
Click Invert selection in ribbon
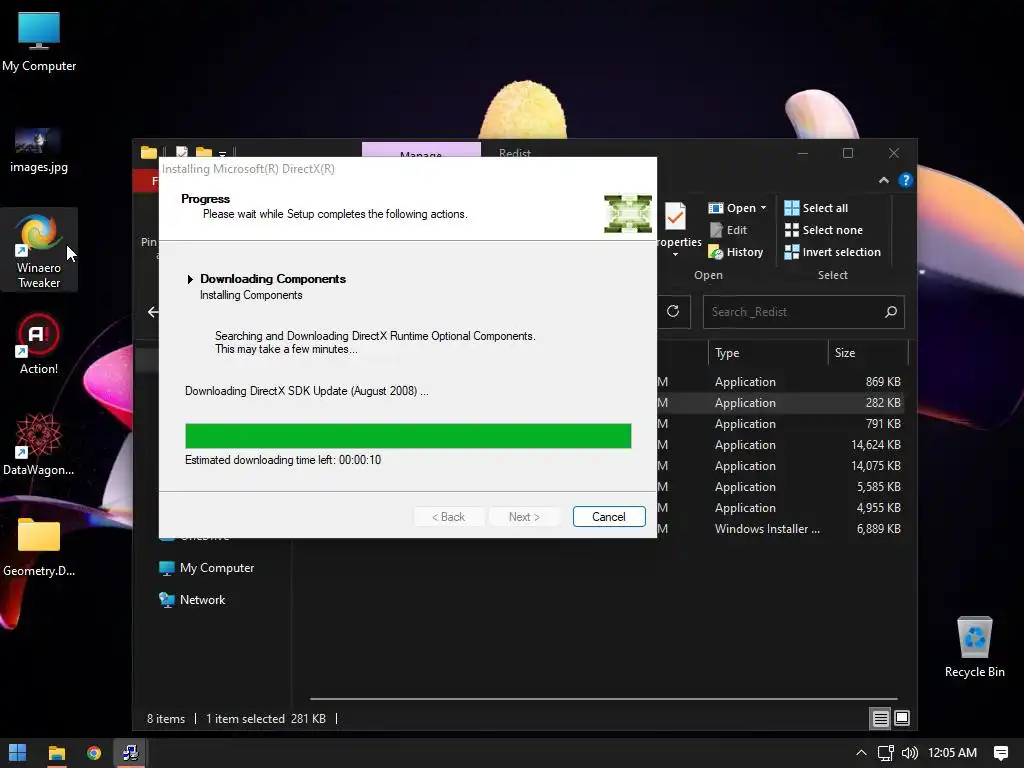pyautogui.click(x=833, y=252)
